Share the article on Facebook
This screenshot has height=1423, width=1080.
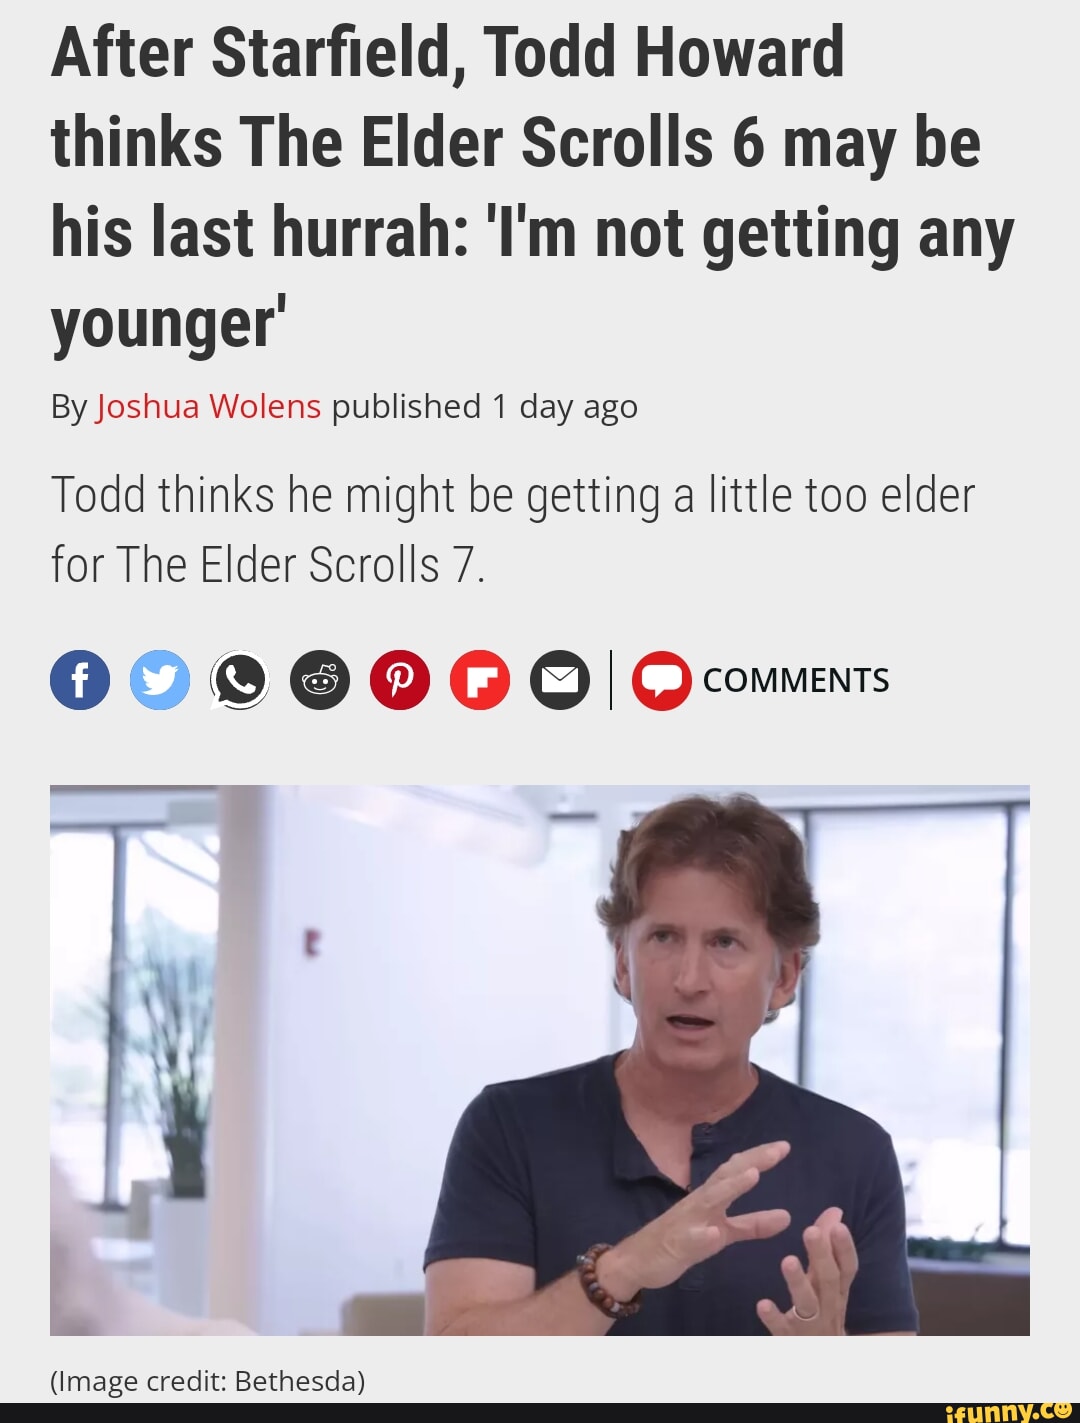click(x=80, y=680)
